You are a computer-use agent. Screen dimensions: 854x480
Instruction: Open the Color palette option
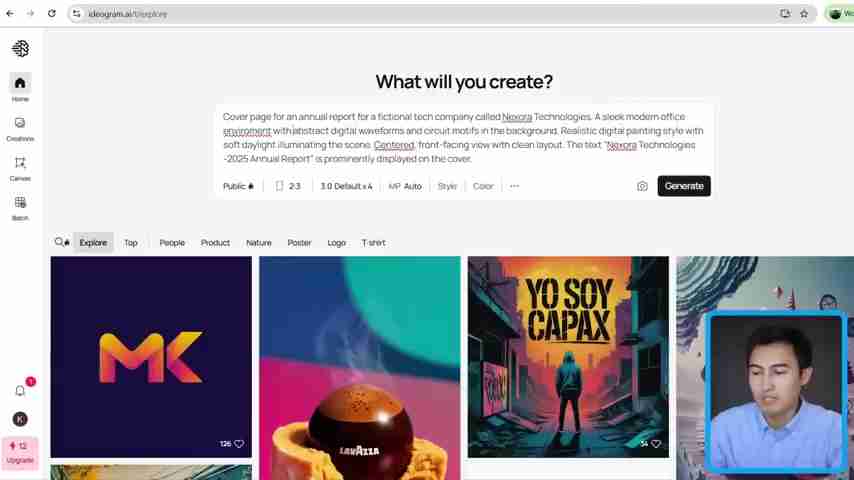483,186
